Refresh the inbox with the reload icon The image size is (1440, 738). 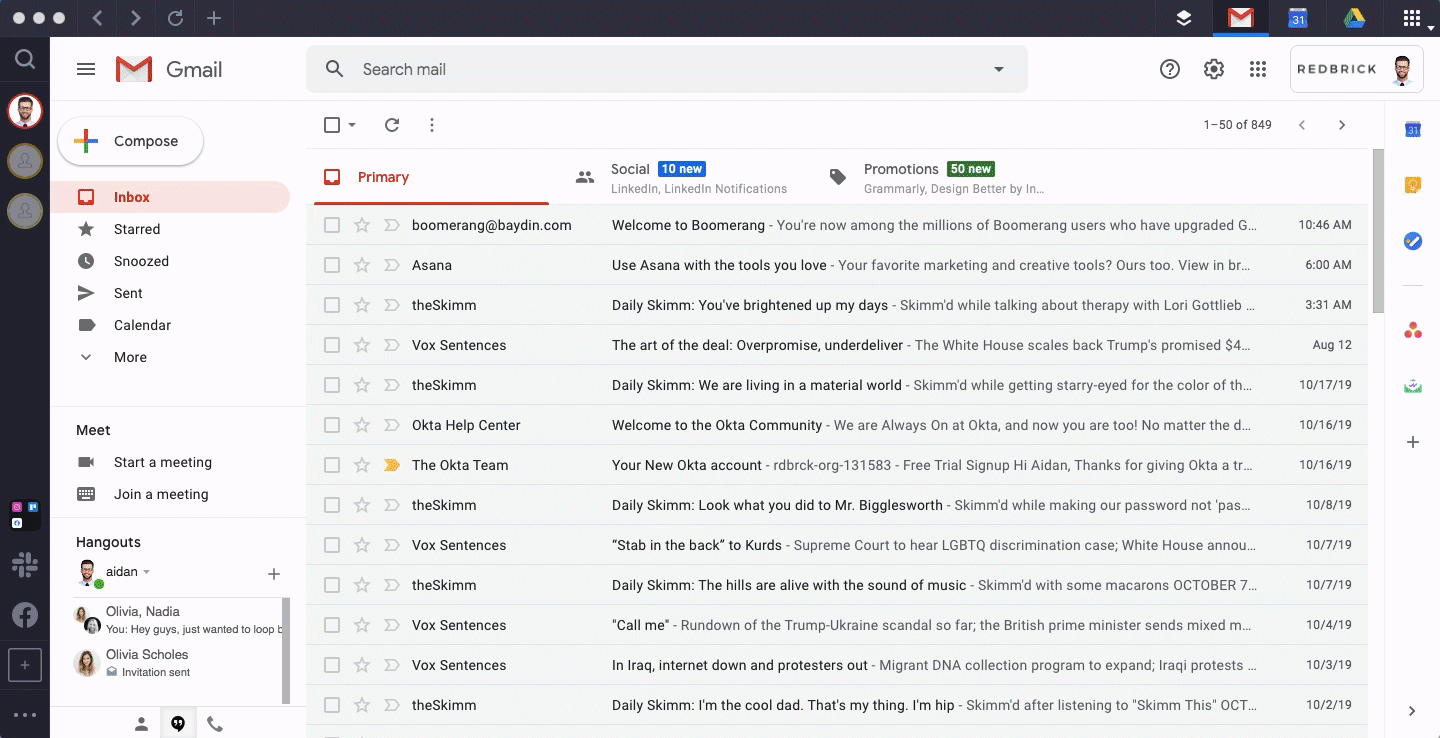pos(392,125)
